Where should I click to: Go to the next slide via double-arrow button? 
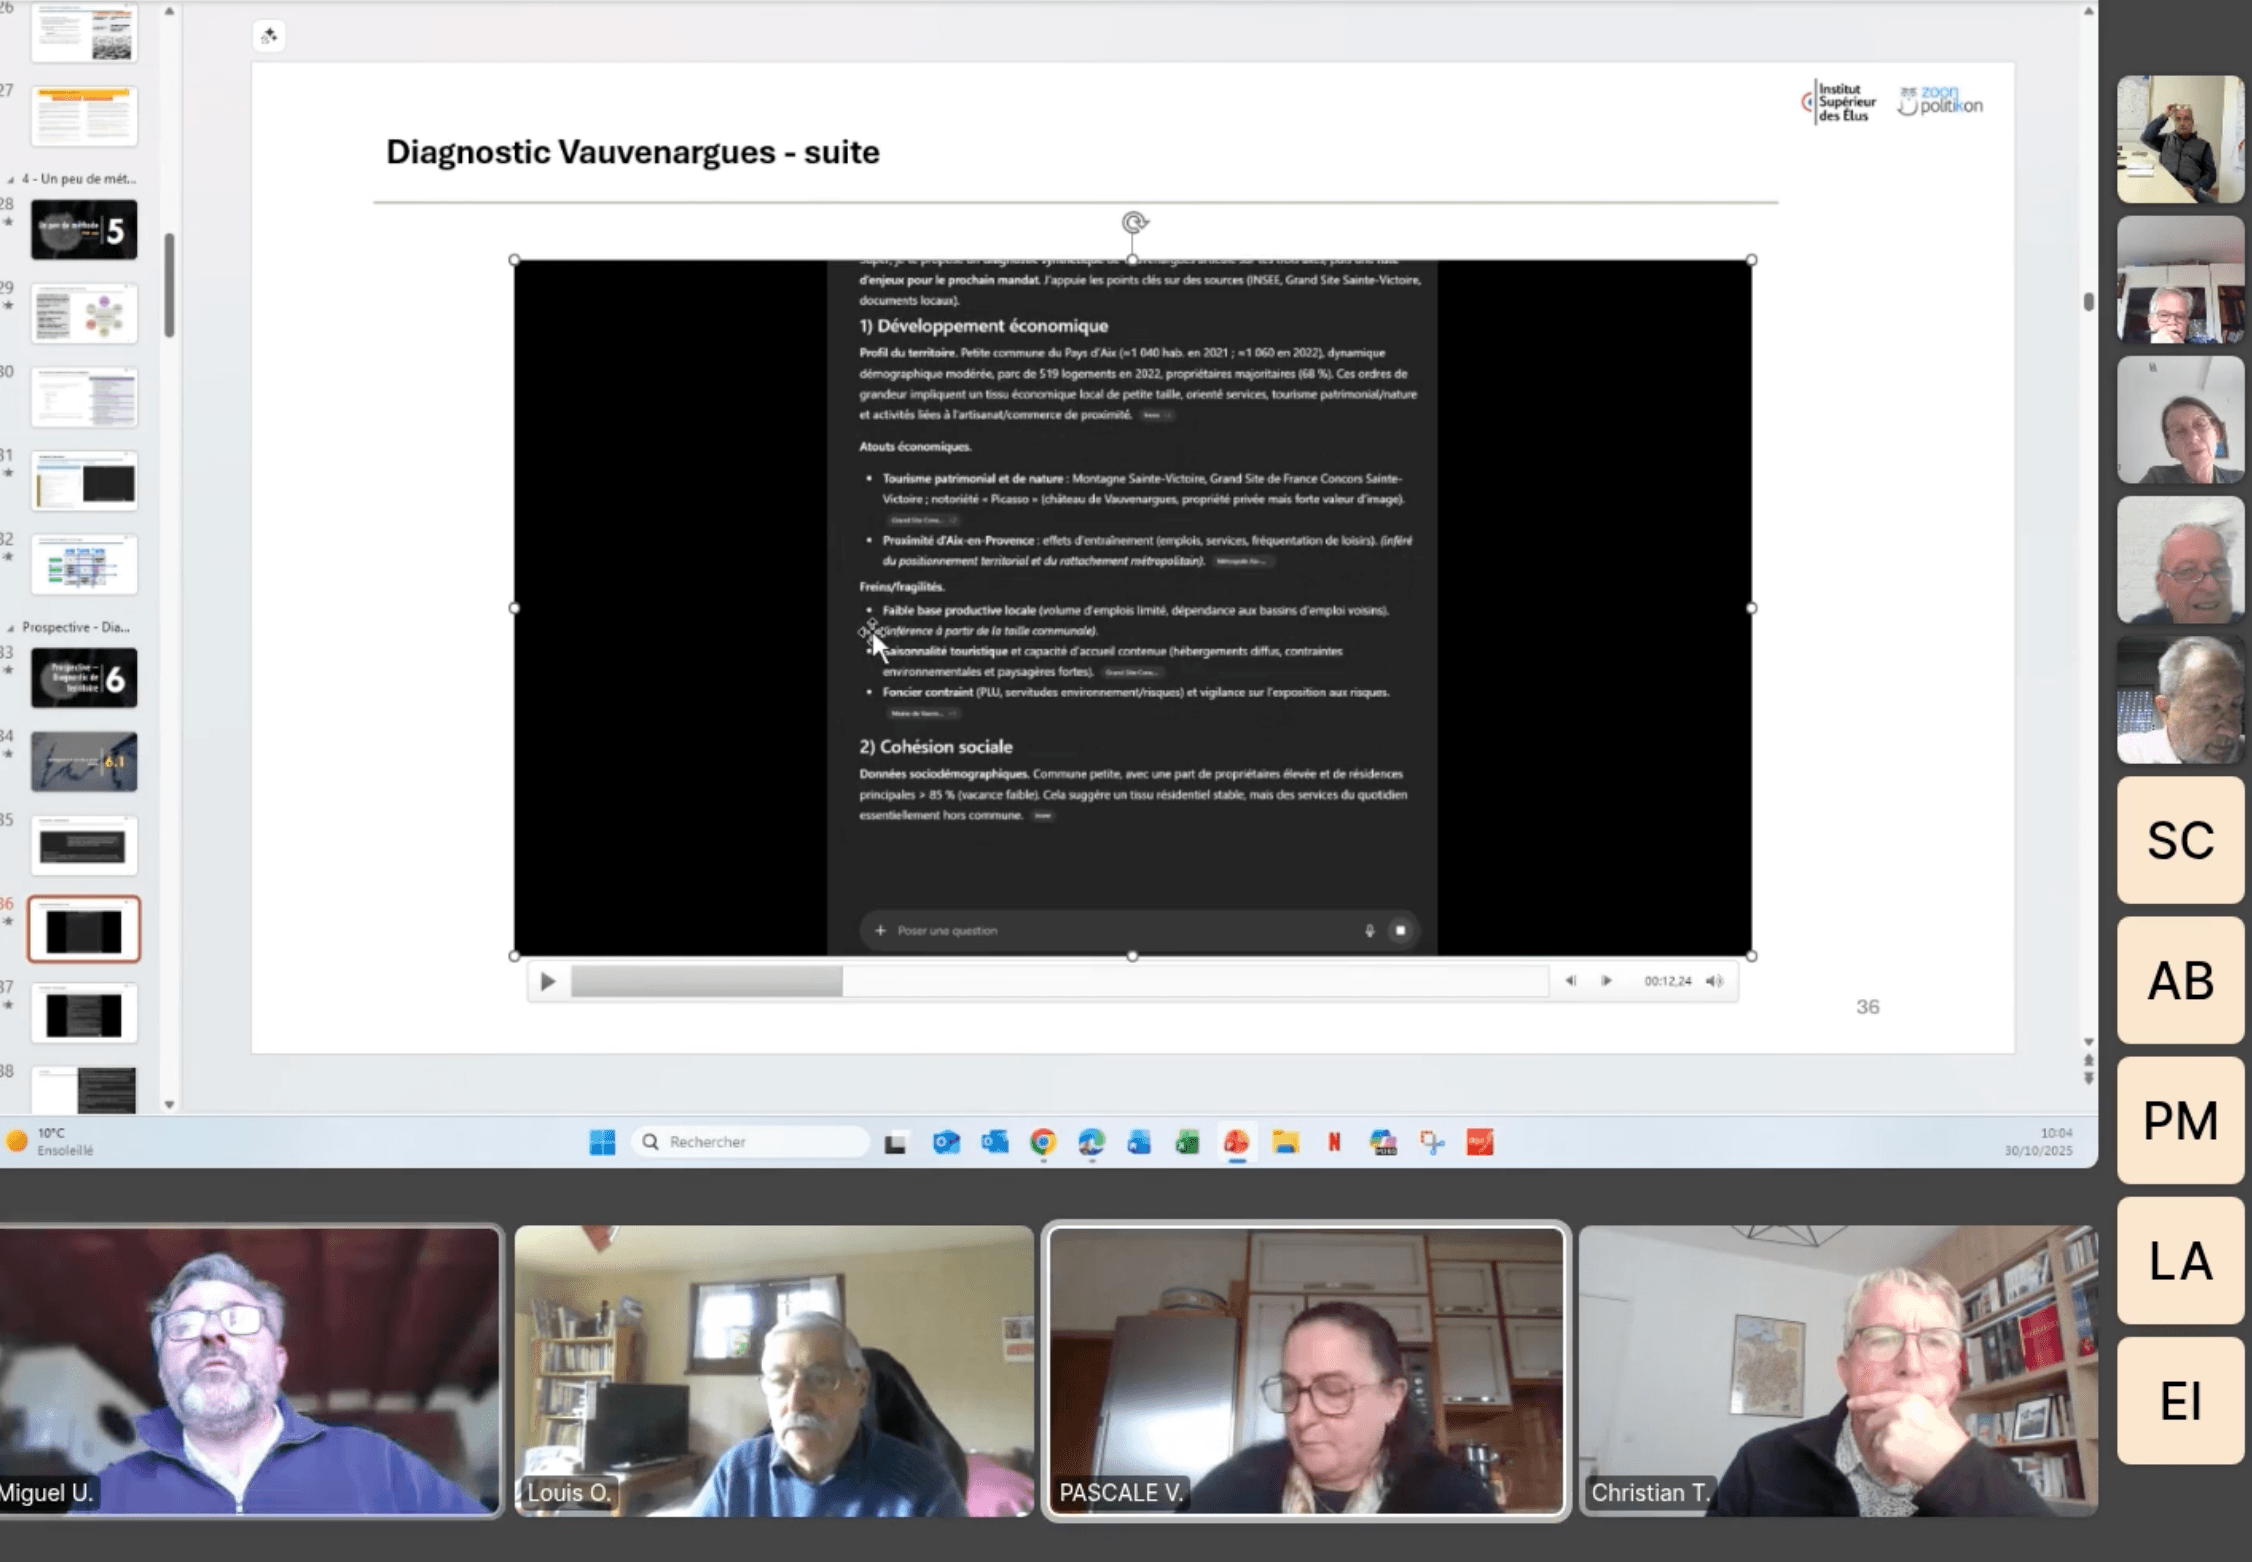[x=2088, y=1078]
